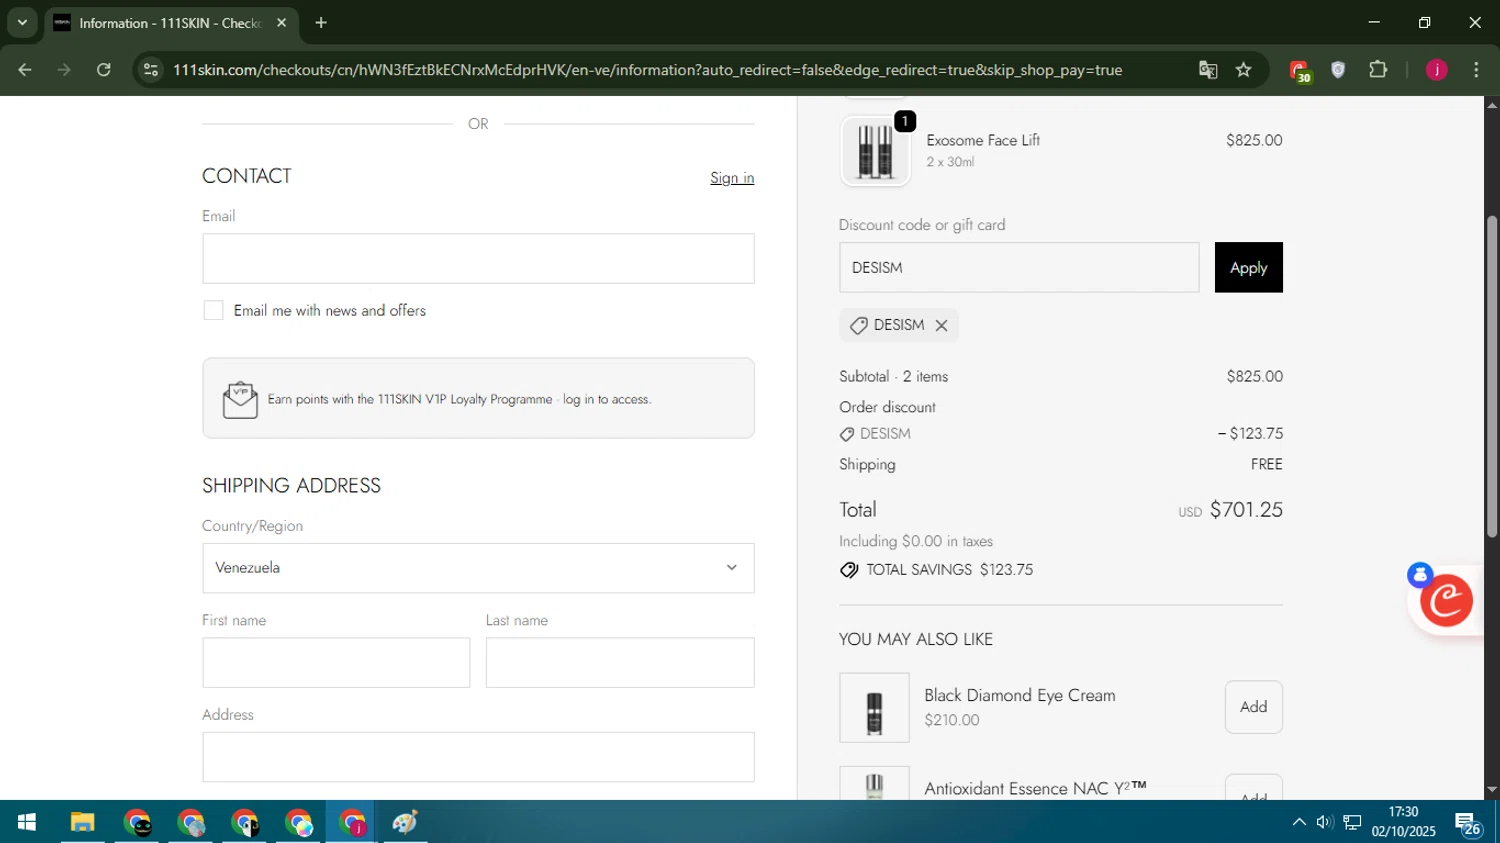Image resolution: width=1500 pixels, height=843 pixels.
Task: Open site information icon in address bar
Action: 151,70
